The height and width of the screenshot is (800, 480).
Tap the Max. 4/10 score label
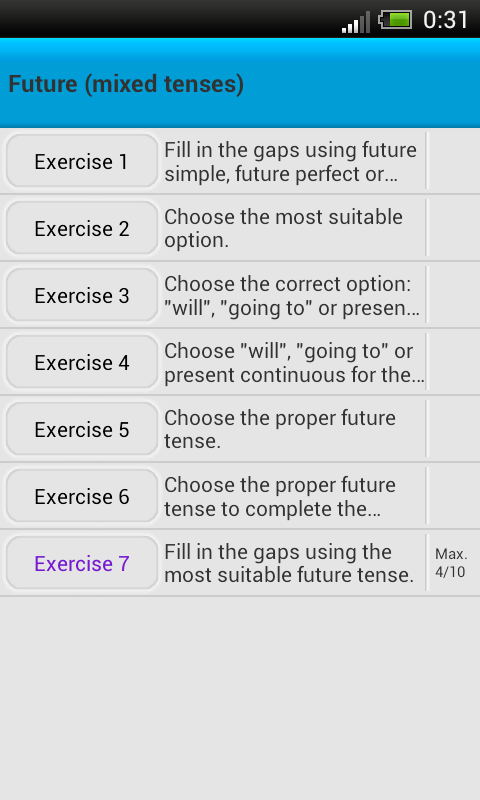click(451, 563)
